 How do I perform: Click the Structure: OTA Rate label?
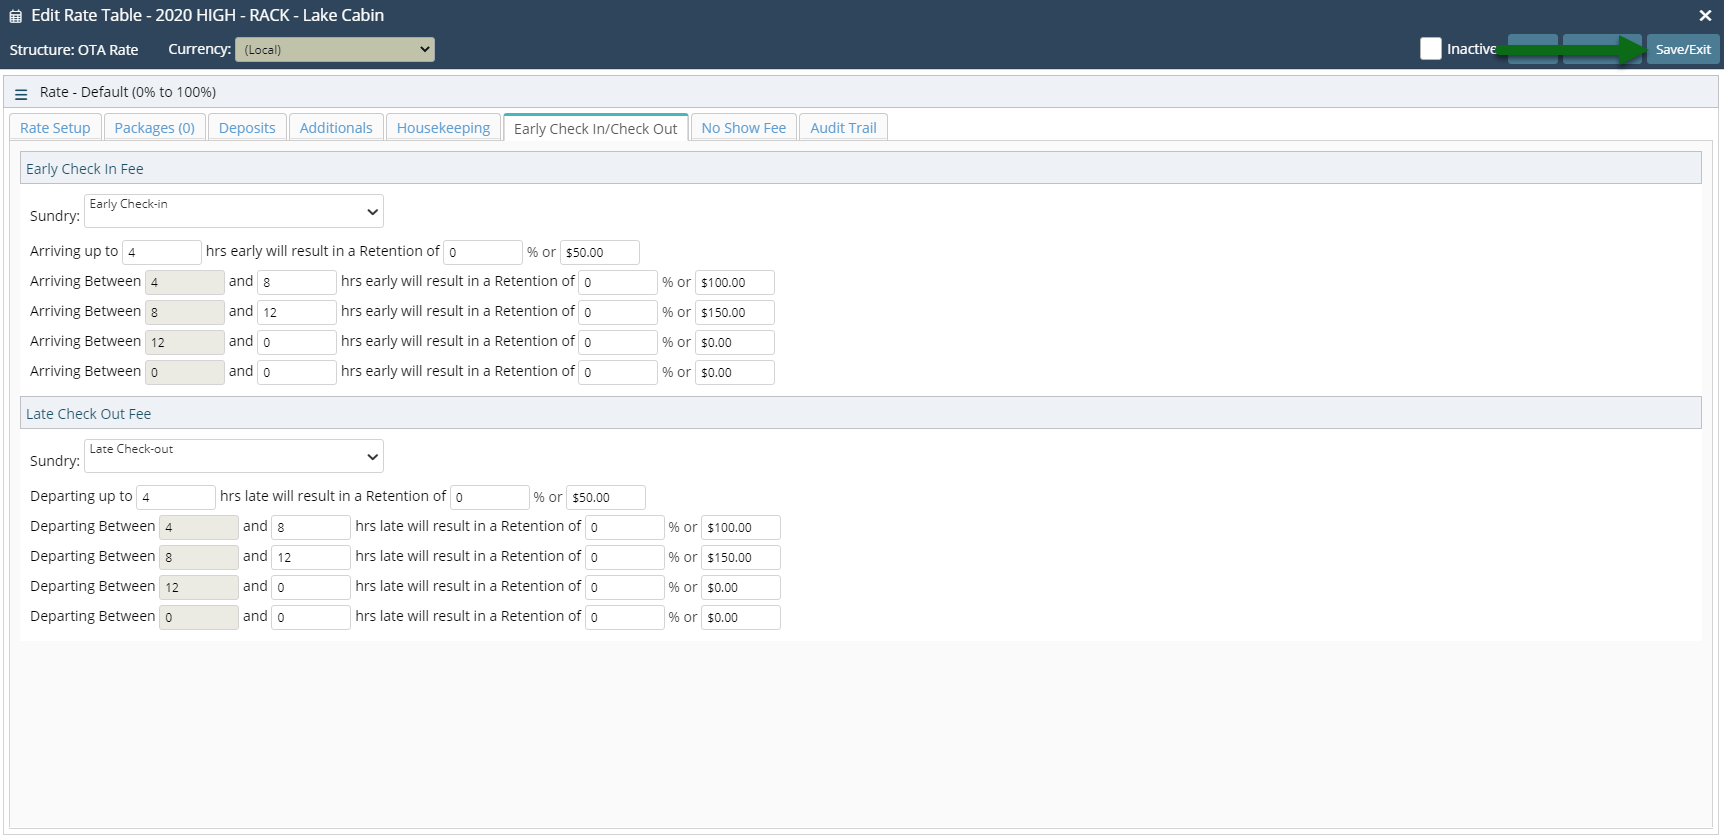(74, 49)
